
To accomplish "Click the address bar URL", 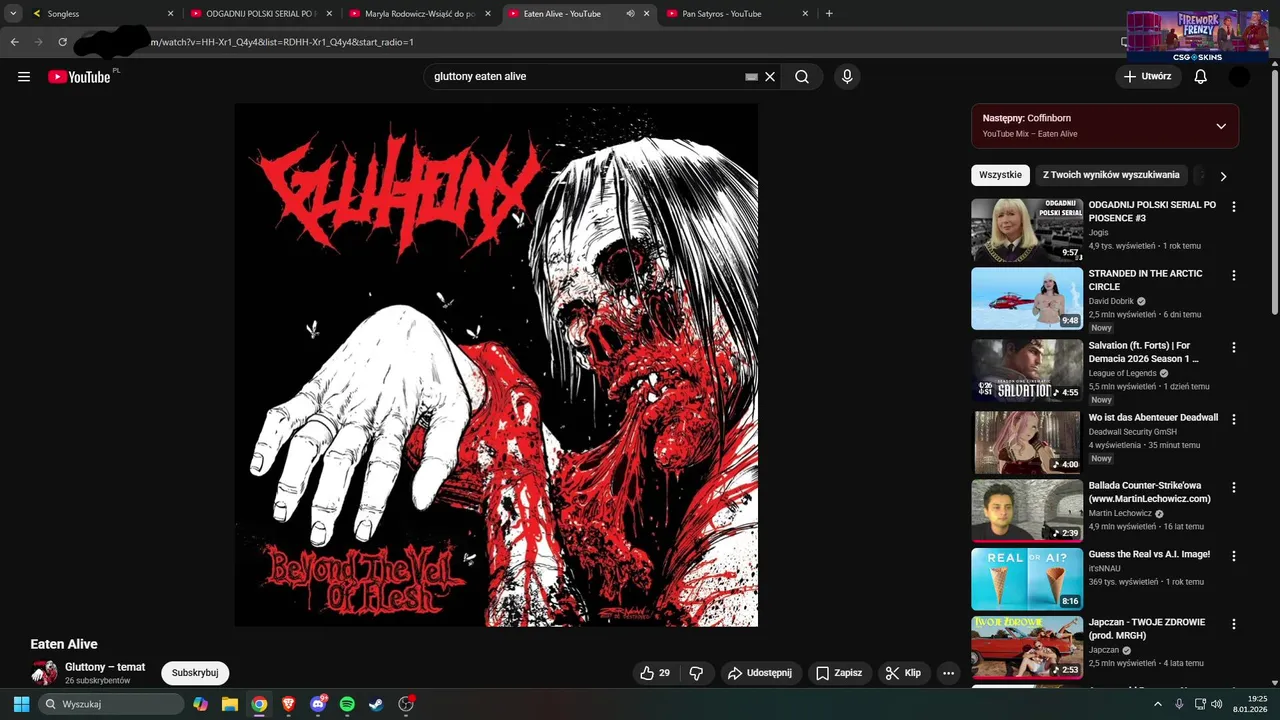I will 281,42.
